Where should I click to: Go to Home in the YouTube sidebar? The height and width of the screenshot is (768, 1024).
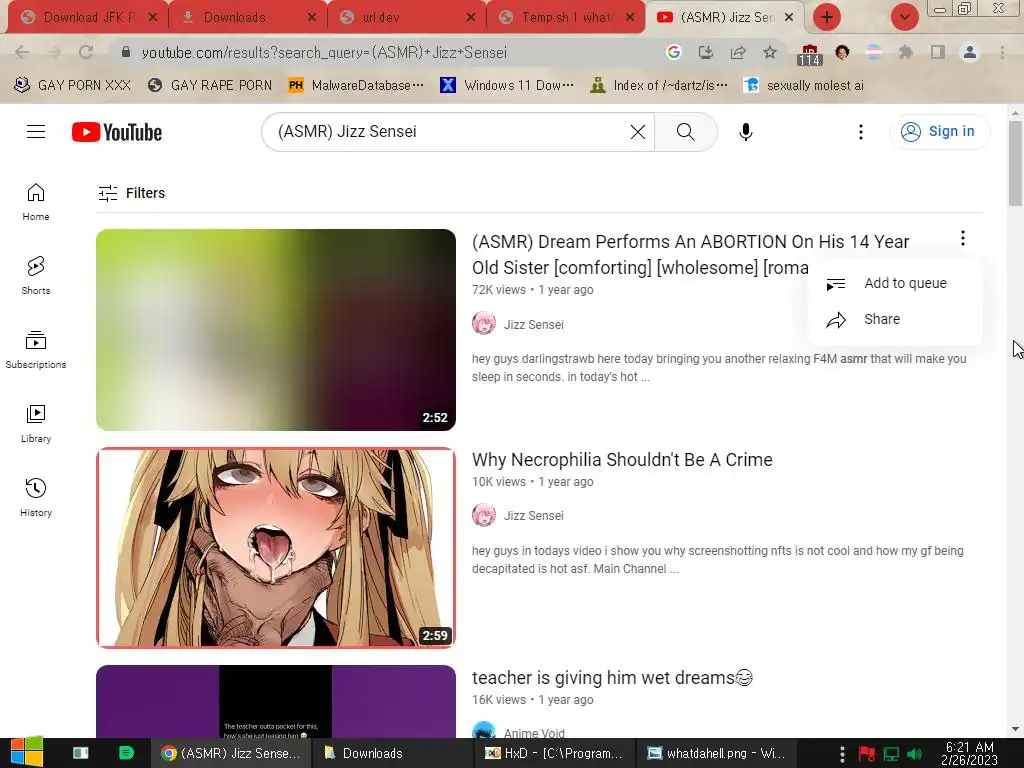36,201
